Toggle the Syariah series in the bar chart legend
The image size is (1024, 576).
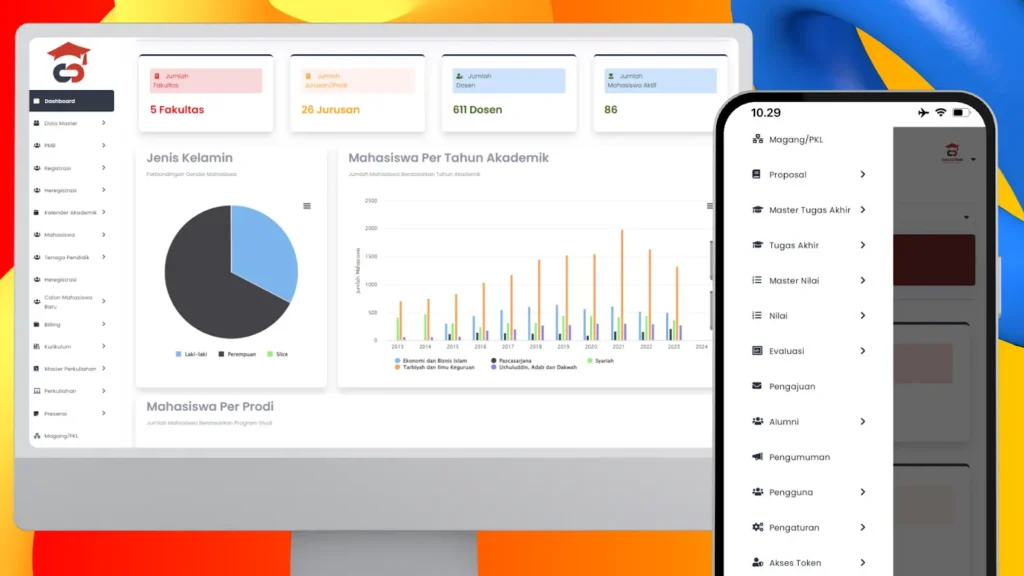pos(600,360)
